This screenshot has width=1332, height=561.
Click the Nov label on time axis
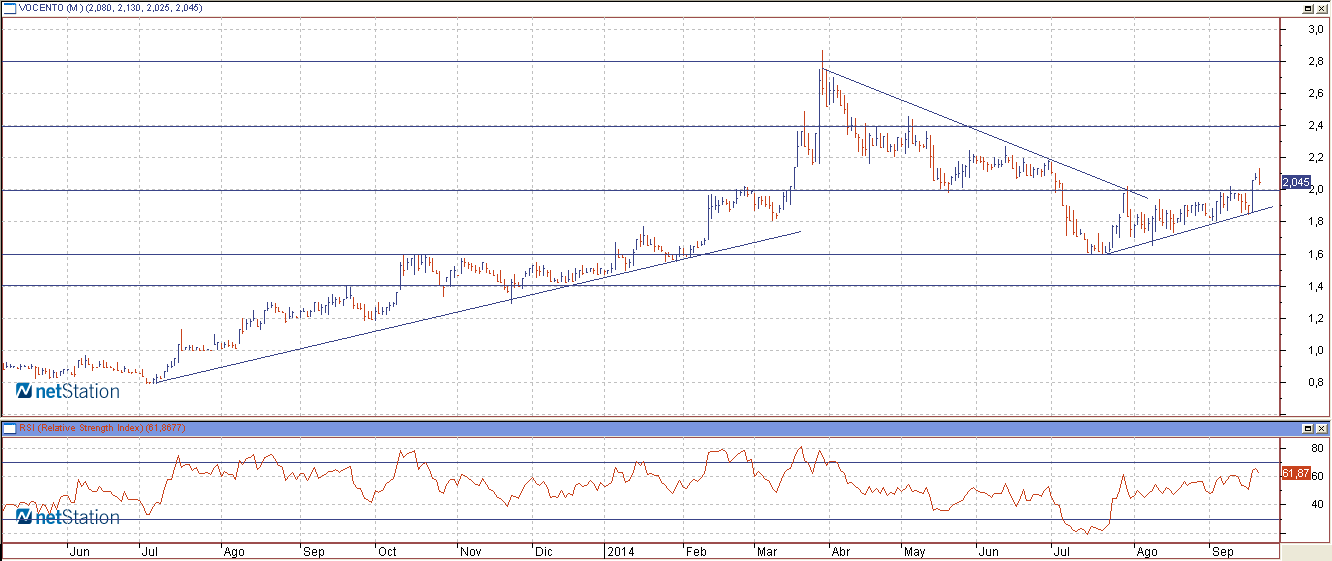tap(470, 551)
